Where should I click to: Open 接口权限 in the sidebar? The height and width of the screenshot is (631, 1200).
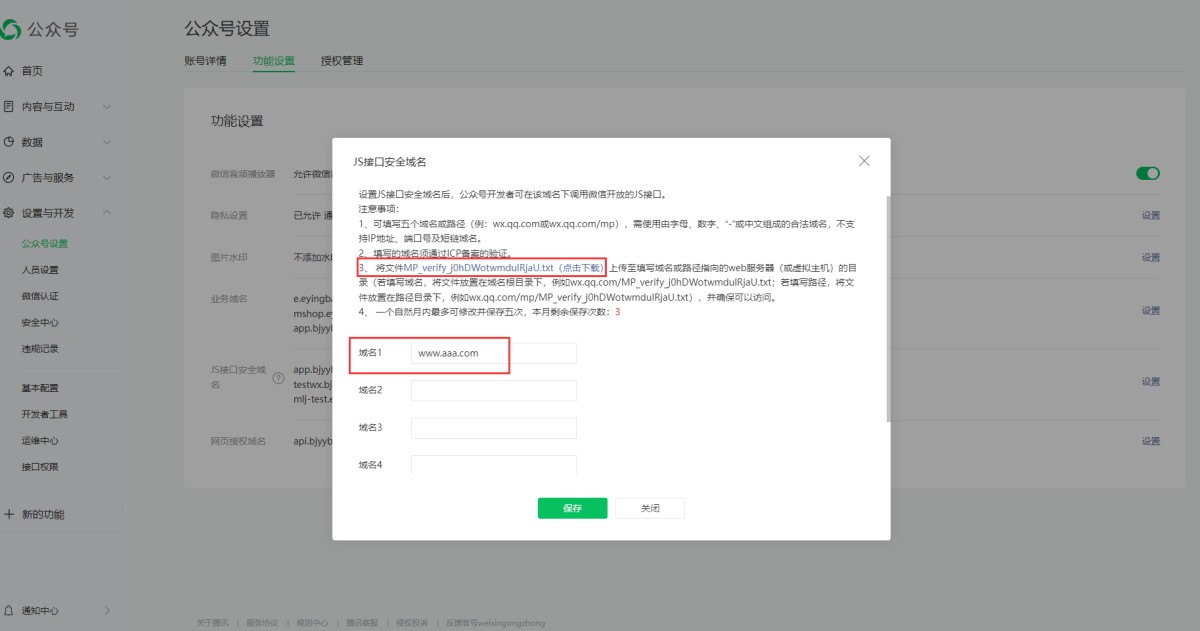(40, 467)
